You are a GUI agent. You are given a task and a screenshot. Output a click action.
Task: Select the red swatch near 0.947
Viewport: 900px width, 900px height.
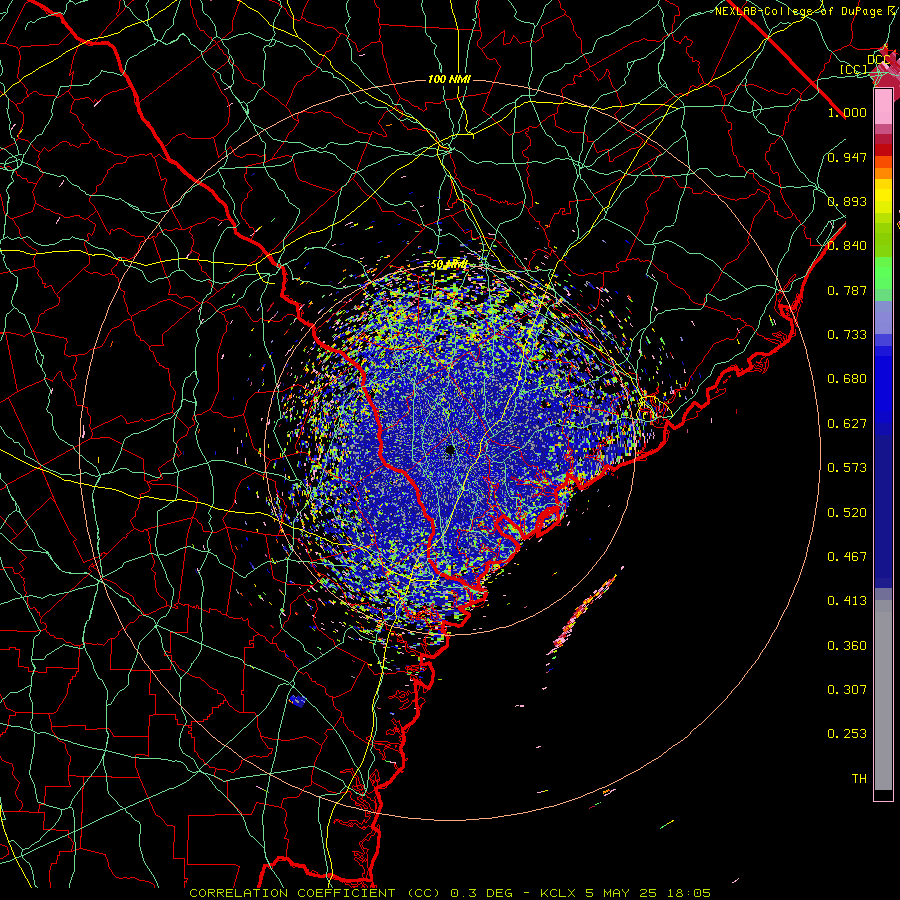(x=883, y=150)
